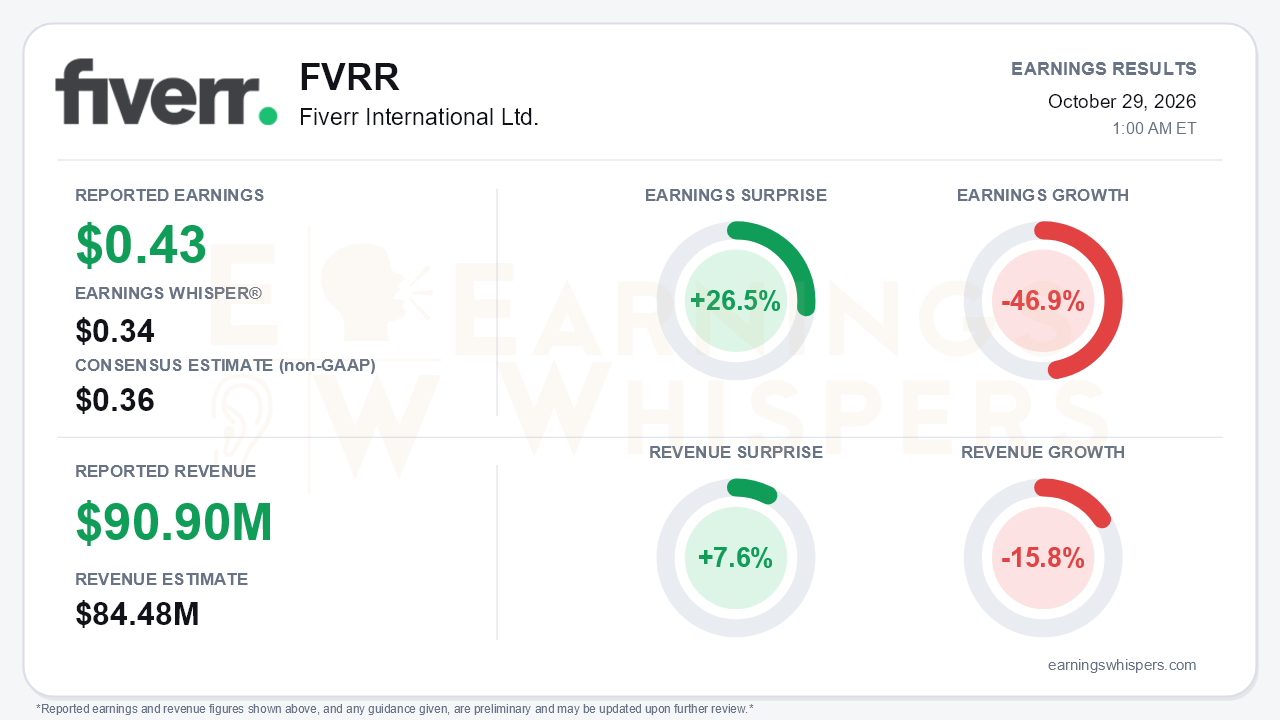The image size is (1280, 720).
Task: Click the +26.5% earnings surprise gauge
Action: pyautogui.click(x=736, y=301)
